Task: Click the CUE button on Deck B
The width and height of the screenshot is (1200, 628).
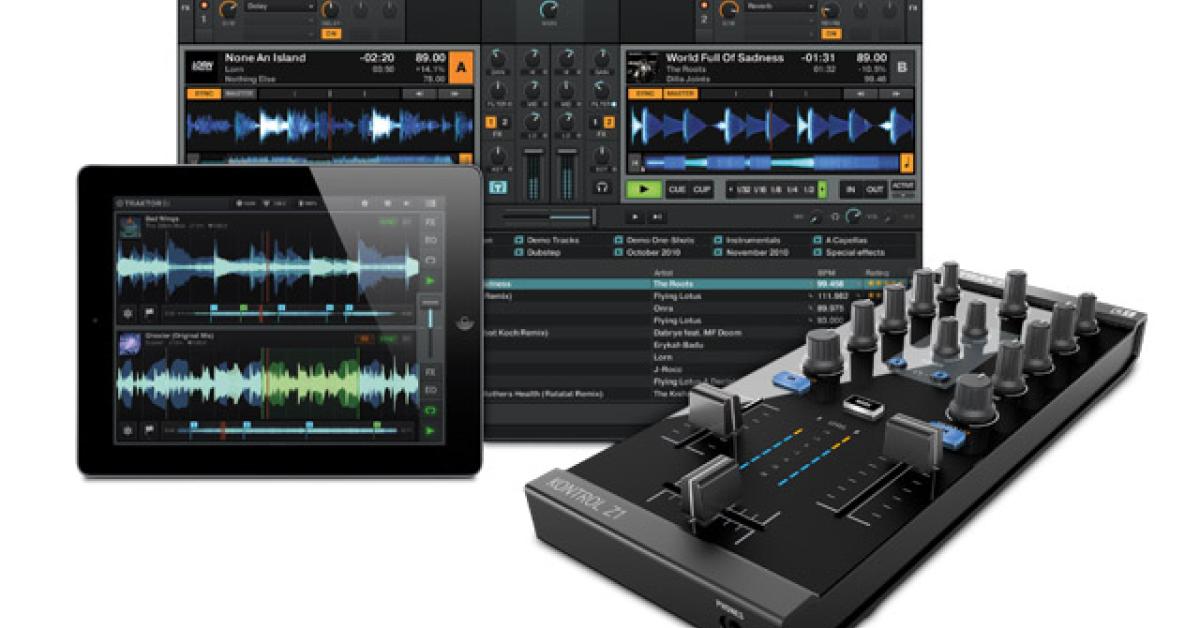Action: (677, 189)
